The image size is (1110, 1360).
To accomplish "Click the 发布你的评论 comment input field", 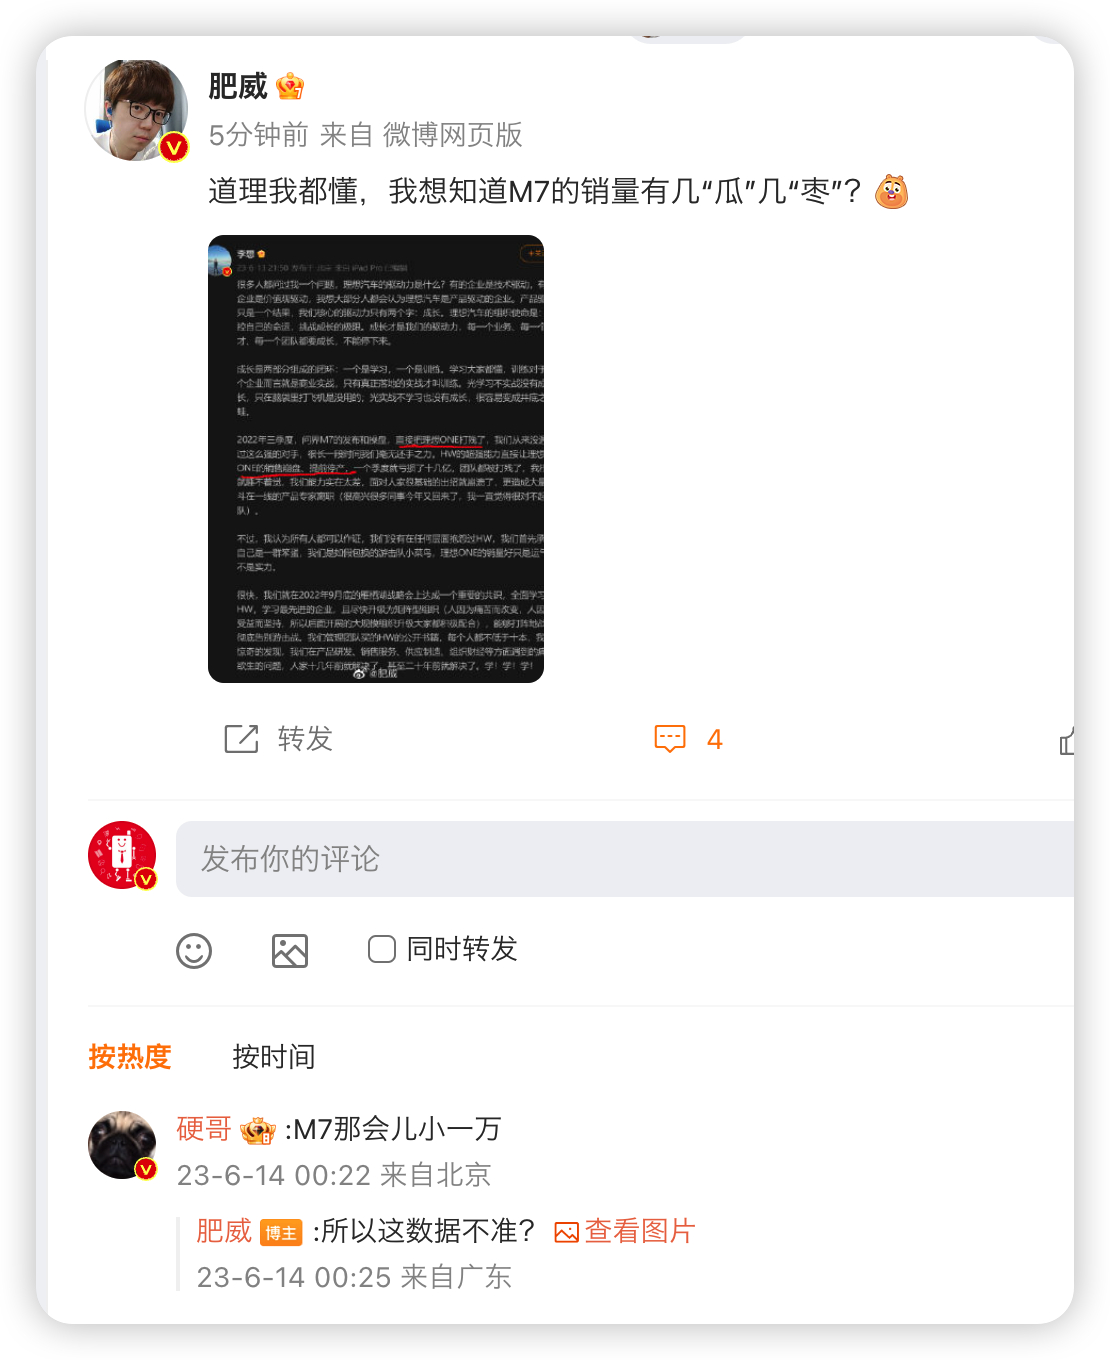I will [x=625, y=859].
